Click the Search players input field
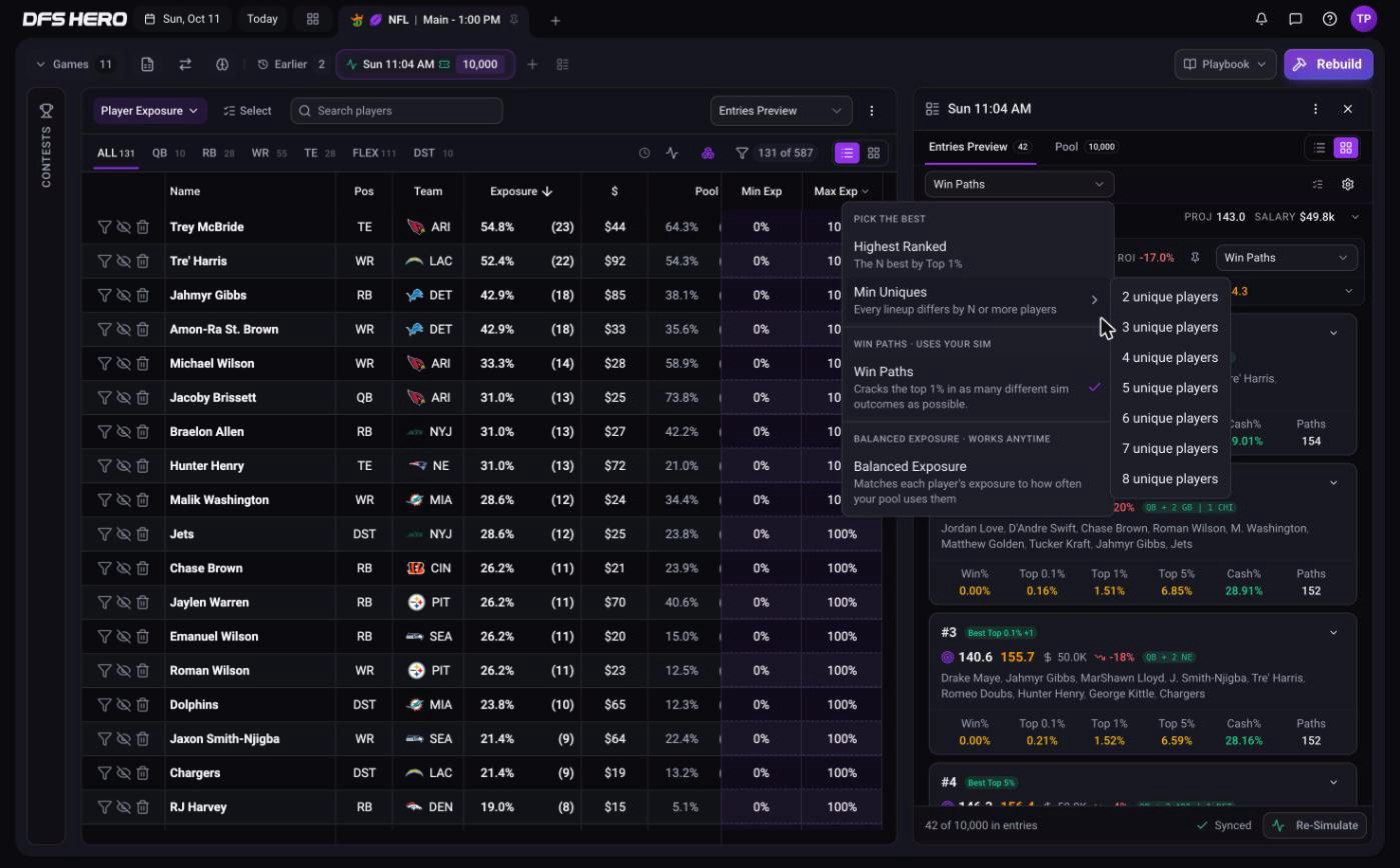 tap(397, 111)
